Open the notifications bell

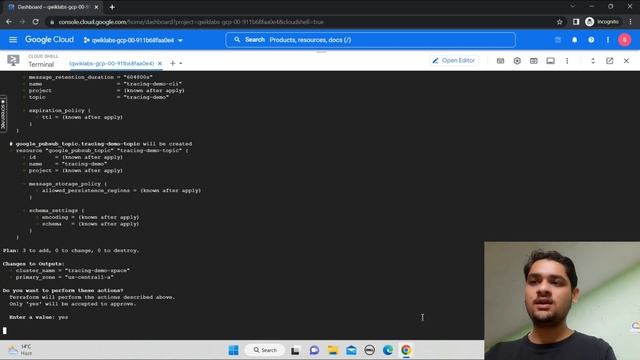coord(574,40)
